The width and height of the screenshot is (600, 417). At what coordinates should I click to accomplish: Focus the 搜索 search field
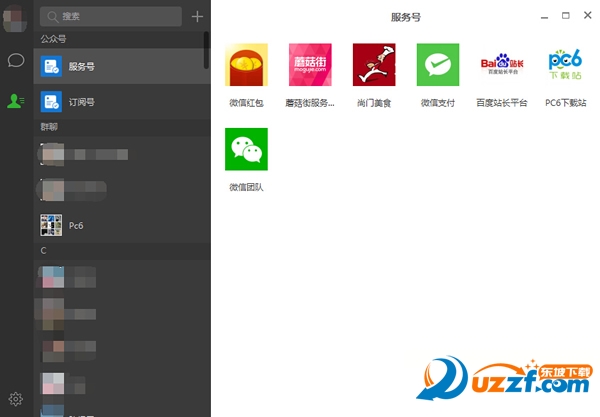111,16
